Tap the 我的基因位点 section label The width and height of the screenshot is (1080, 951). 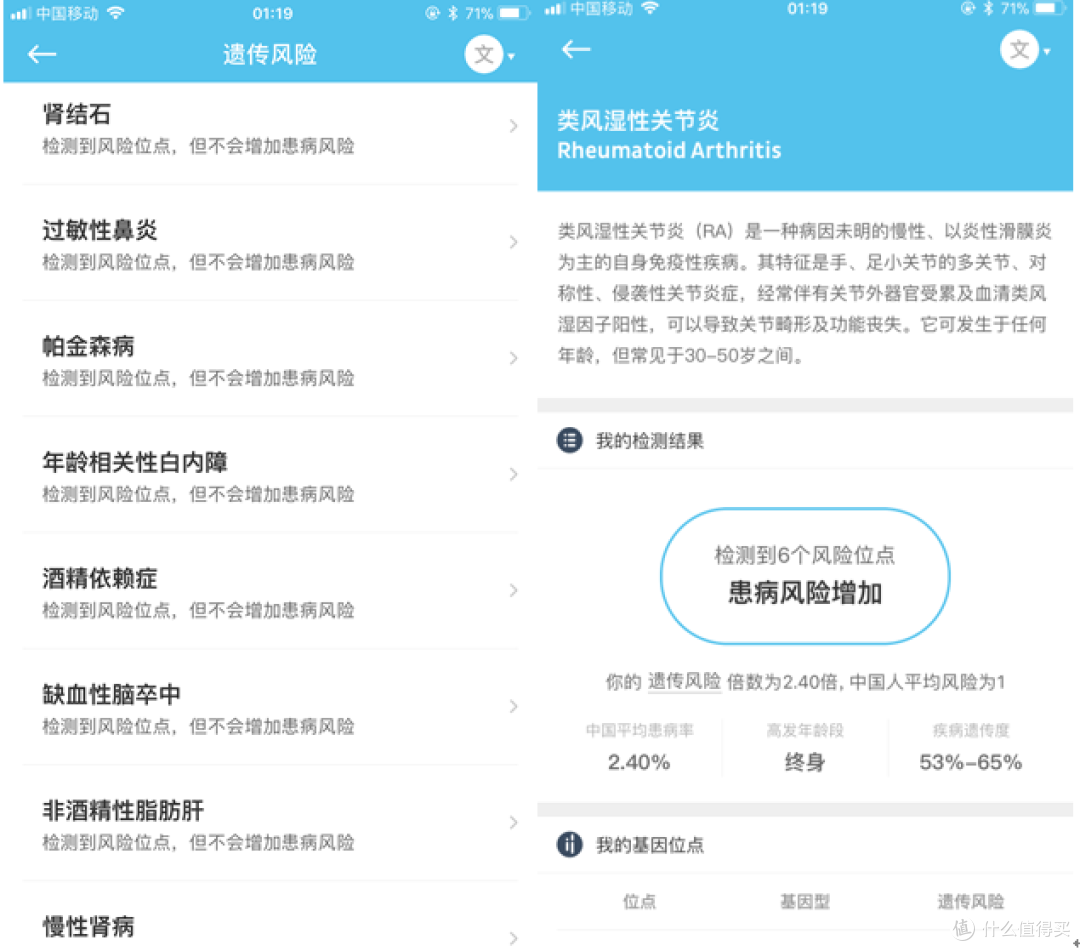pos(650,845)
